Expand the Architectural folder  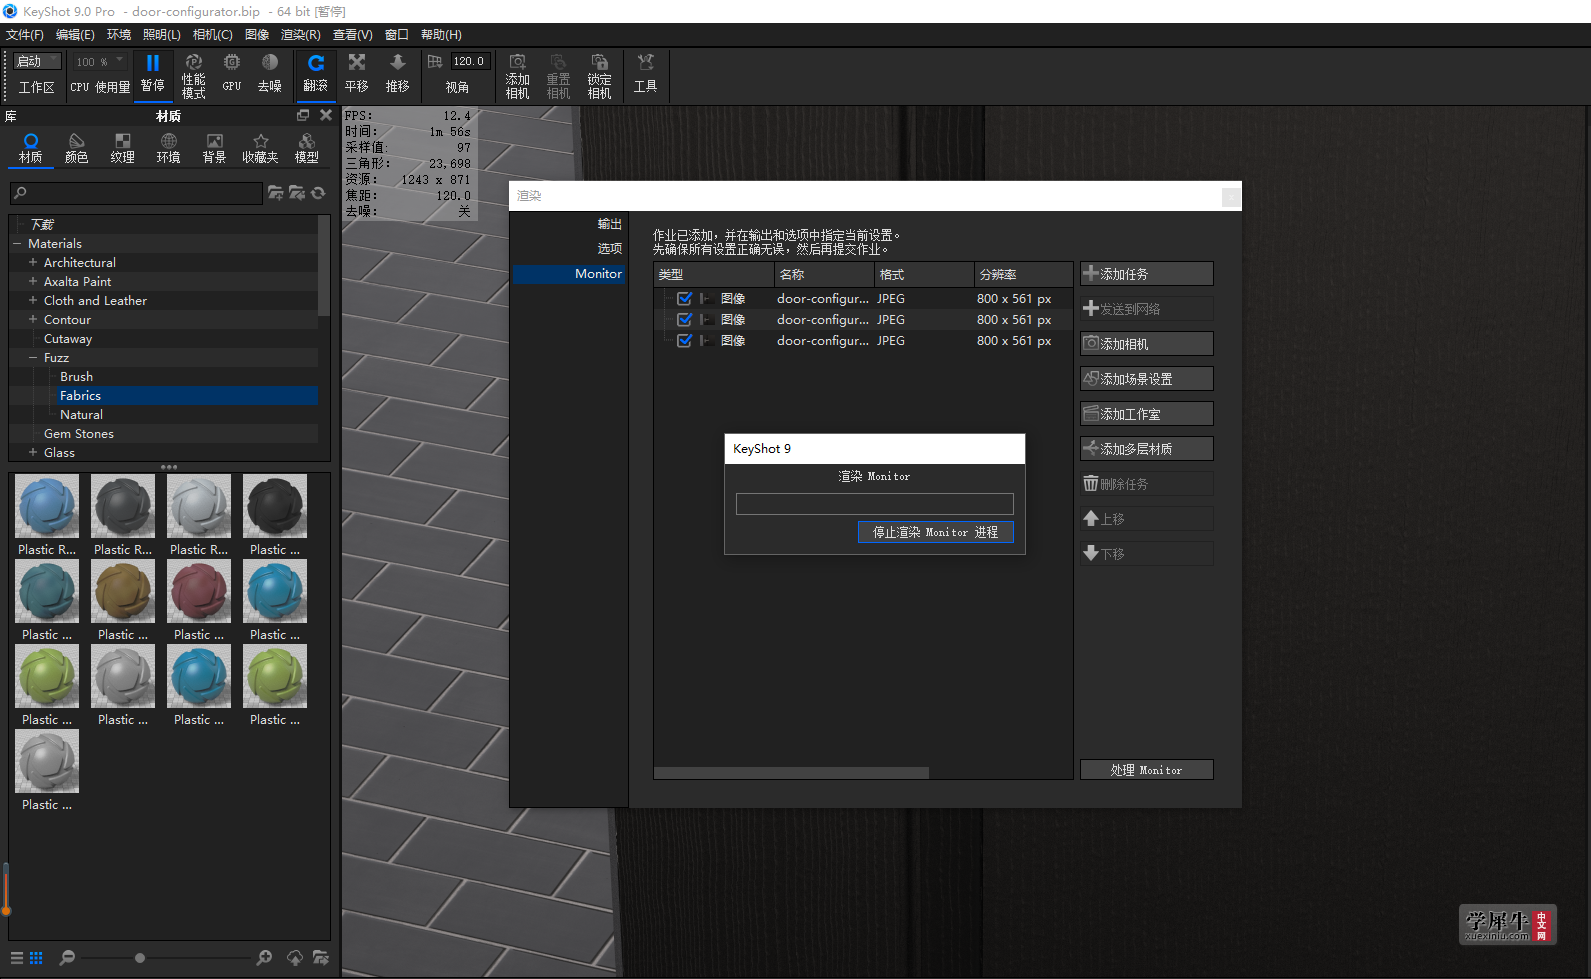tap(33, 263)
